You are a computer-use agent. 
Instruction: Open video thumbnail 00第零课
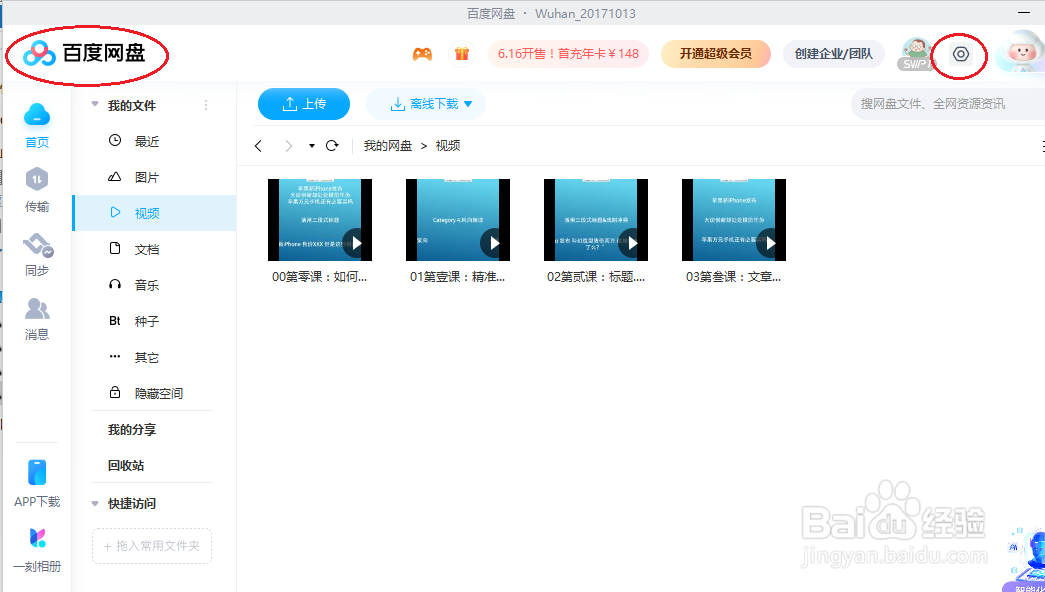[x=320, y=219]
